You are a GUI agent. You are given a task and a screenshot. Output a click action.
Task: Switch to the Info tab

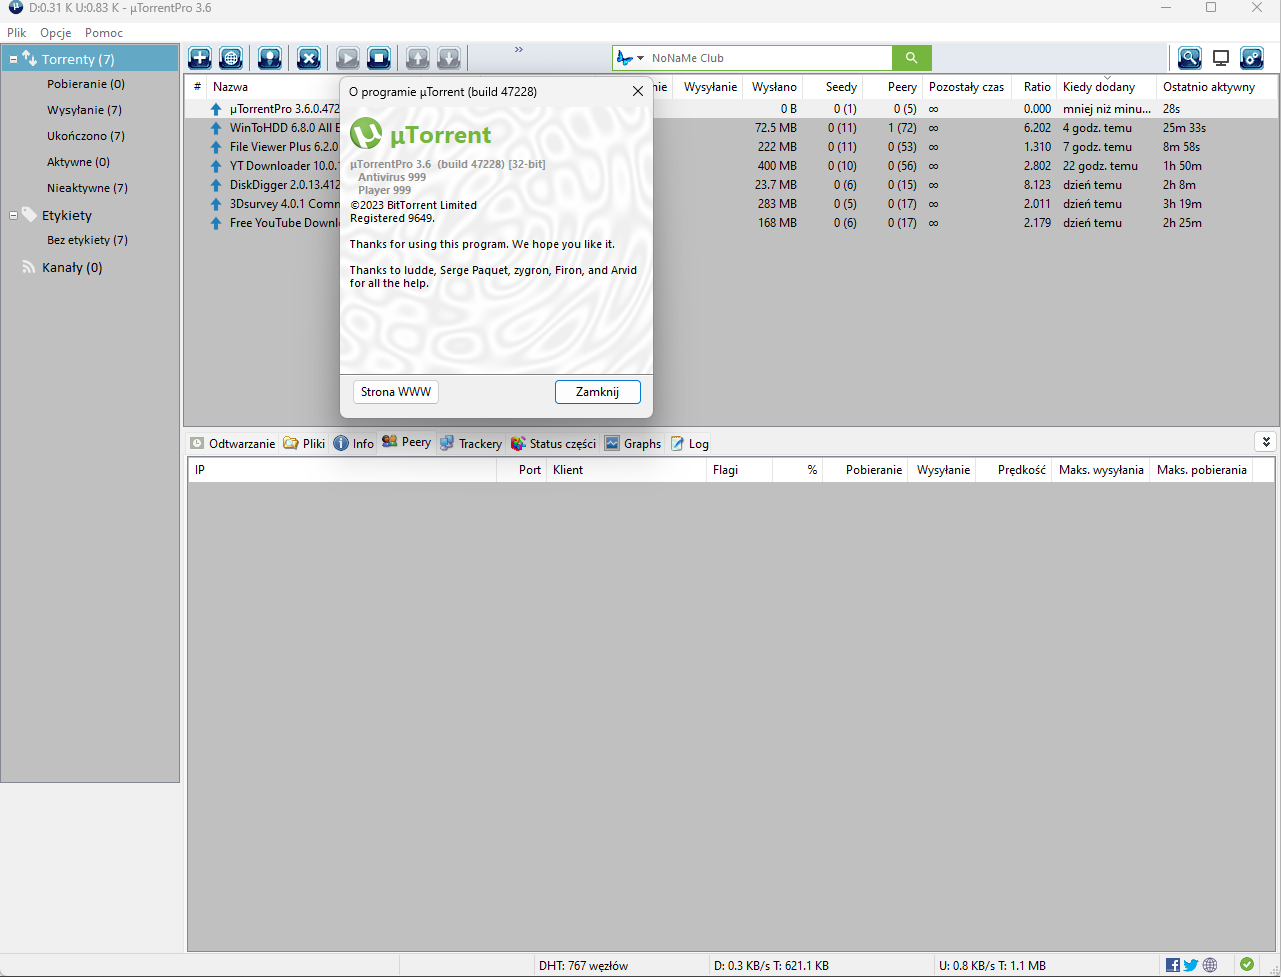(354, 443)
